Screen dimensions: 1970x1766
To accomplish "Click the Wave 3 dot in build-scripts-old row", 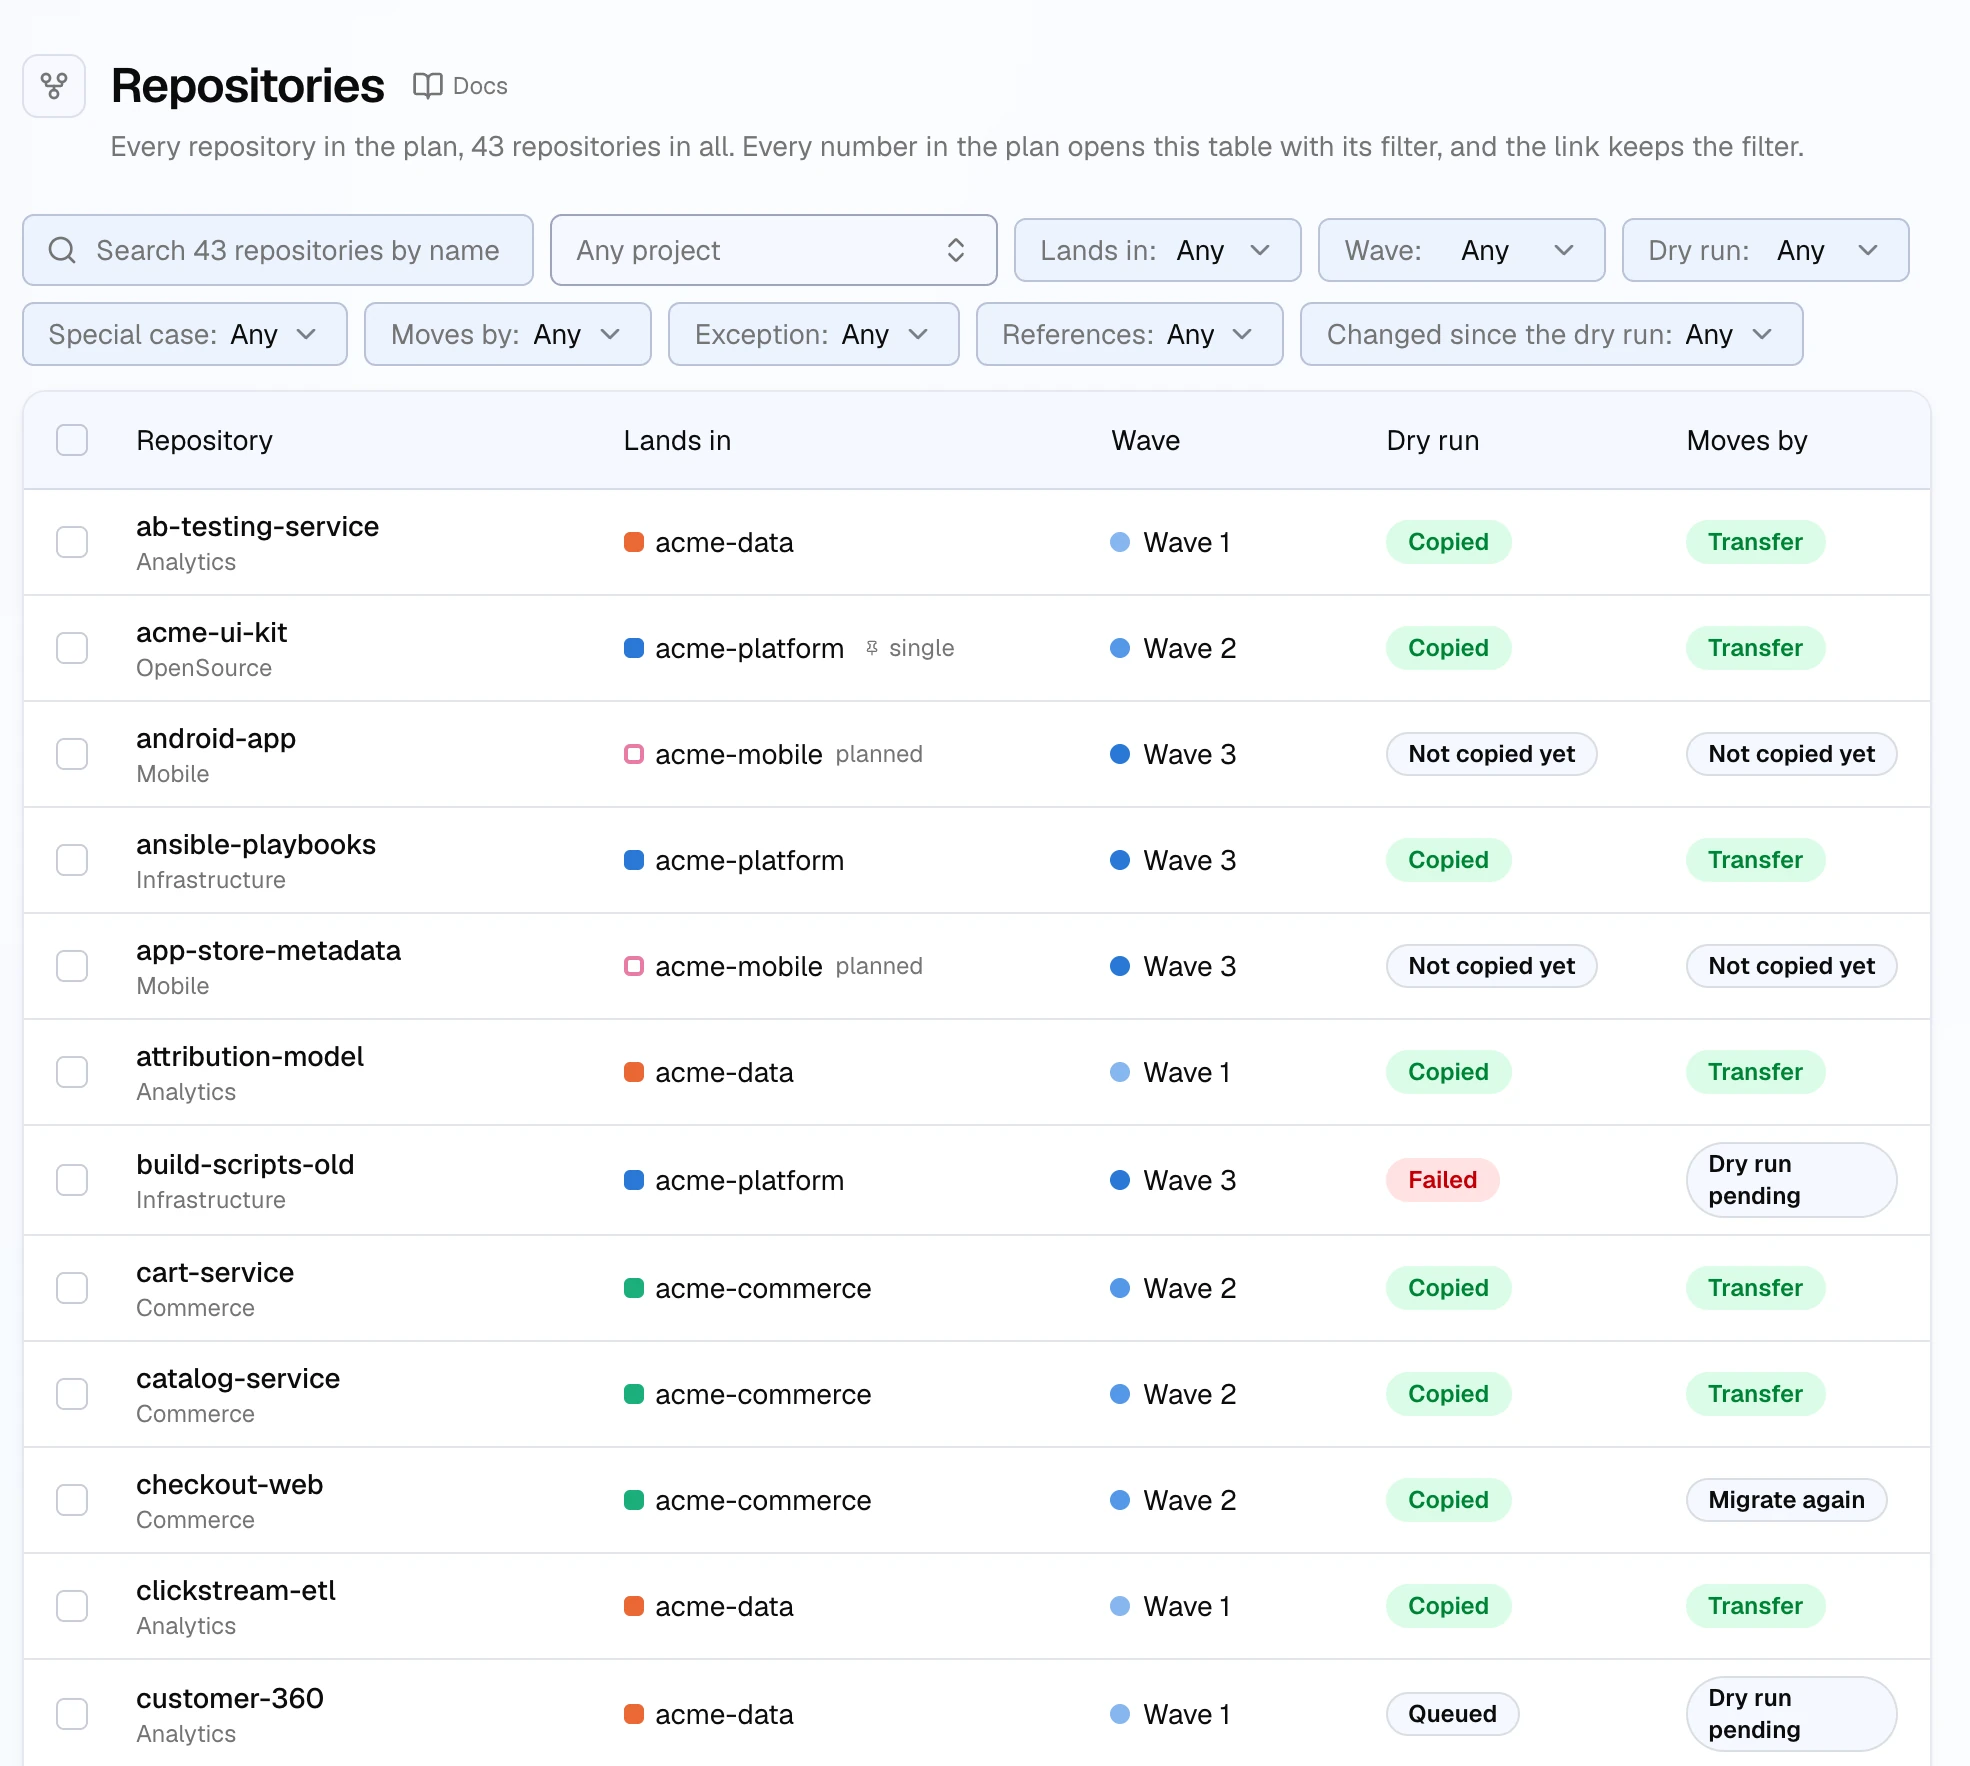I will [x=1120, y=1180].
